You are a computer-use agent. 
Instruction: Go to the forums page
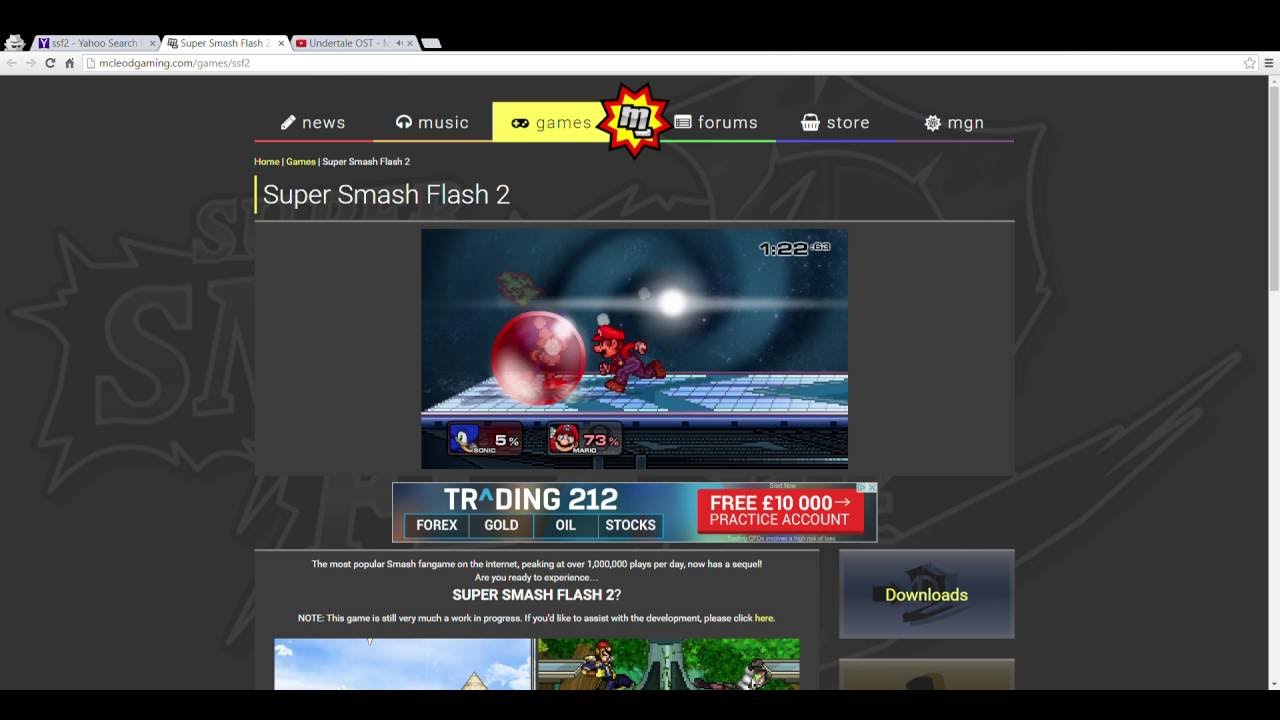(716, 122)
